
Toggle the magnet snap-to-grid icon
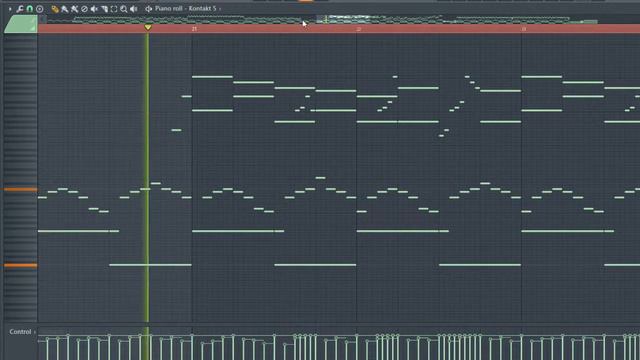point(30,9)
